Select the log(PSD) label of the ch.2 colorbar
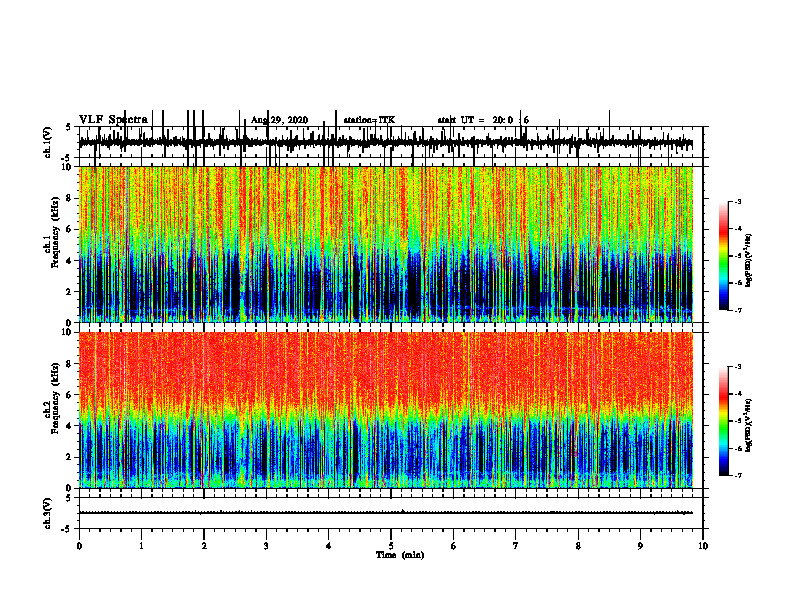 [748, 425]
